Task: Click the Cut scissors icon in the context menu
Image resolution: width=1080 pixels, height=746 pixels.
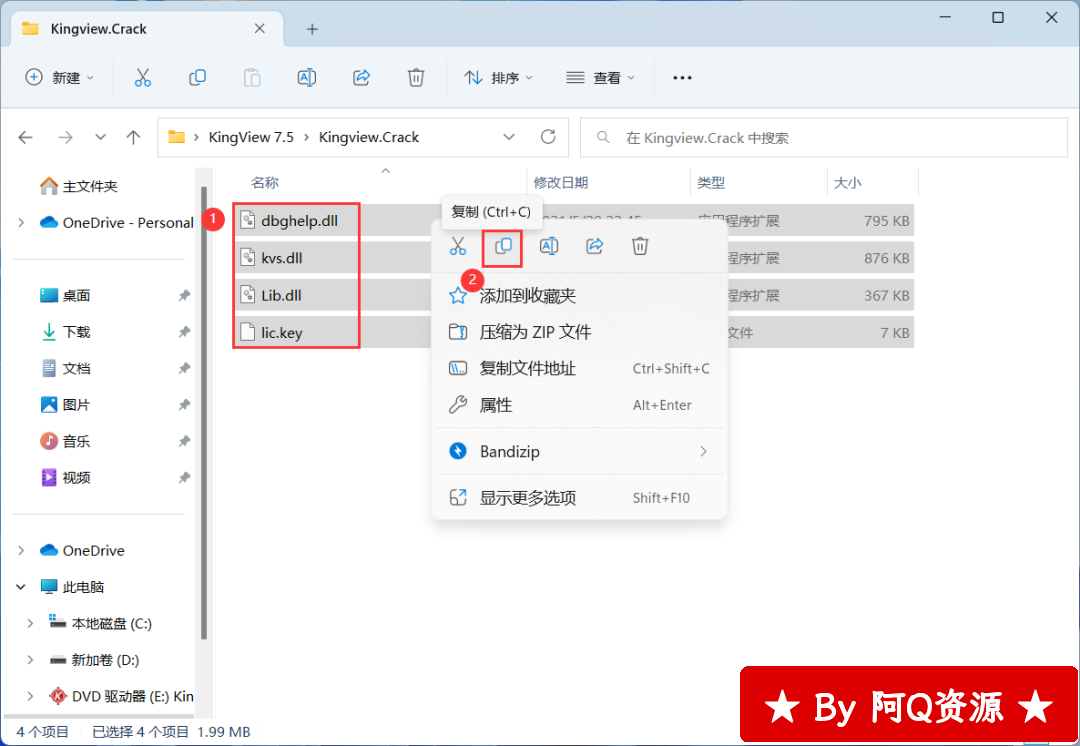Action: tap(458, 246)
